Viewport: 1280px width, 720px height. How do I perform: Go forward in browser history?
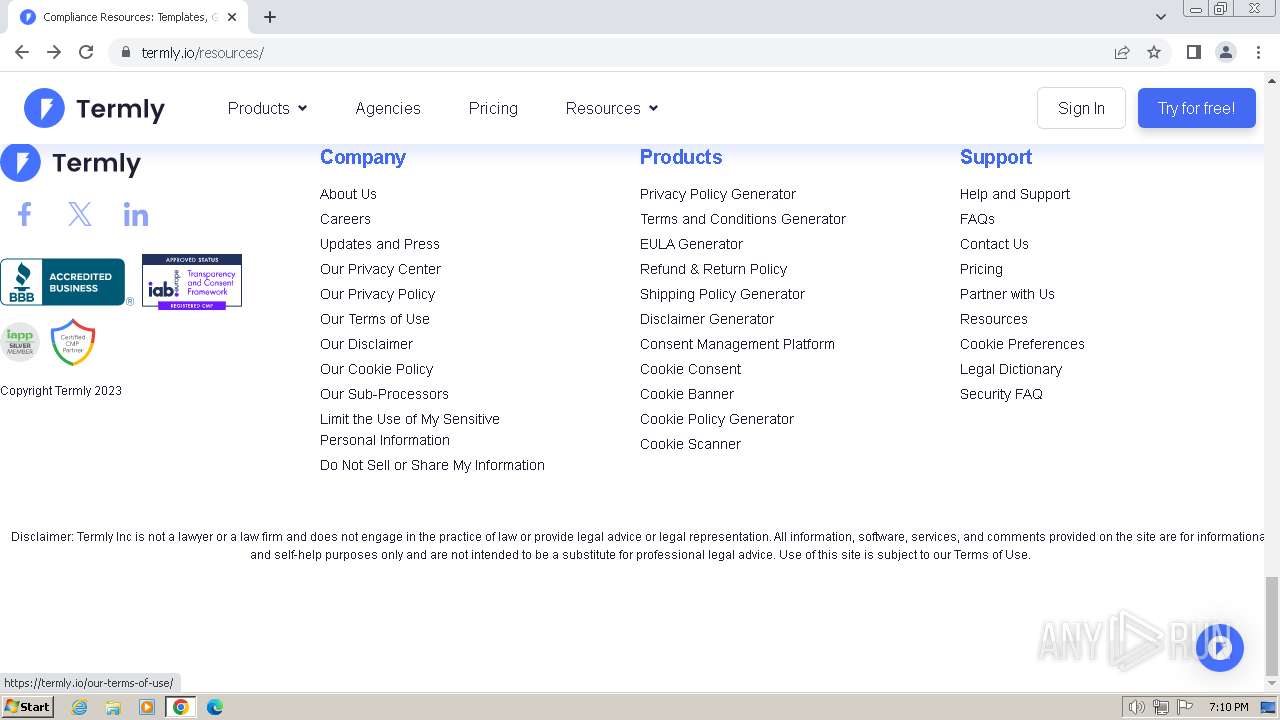coord(54,52)
